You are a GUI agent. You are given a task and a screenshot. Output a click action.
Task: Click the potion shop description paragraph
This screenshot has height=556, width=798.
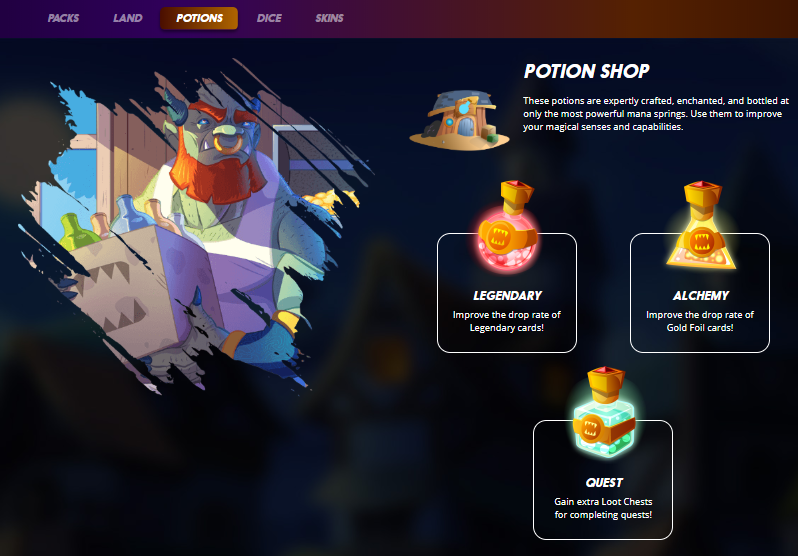pyautogui.click(x=656, y=114)
